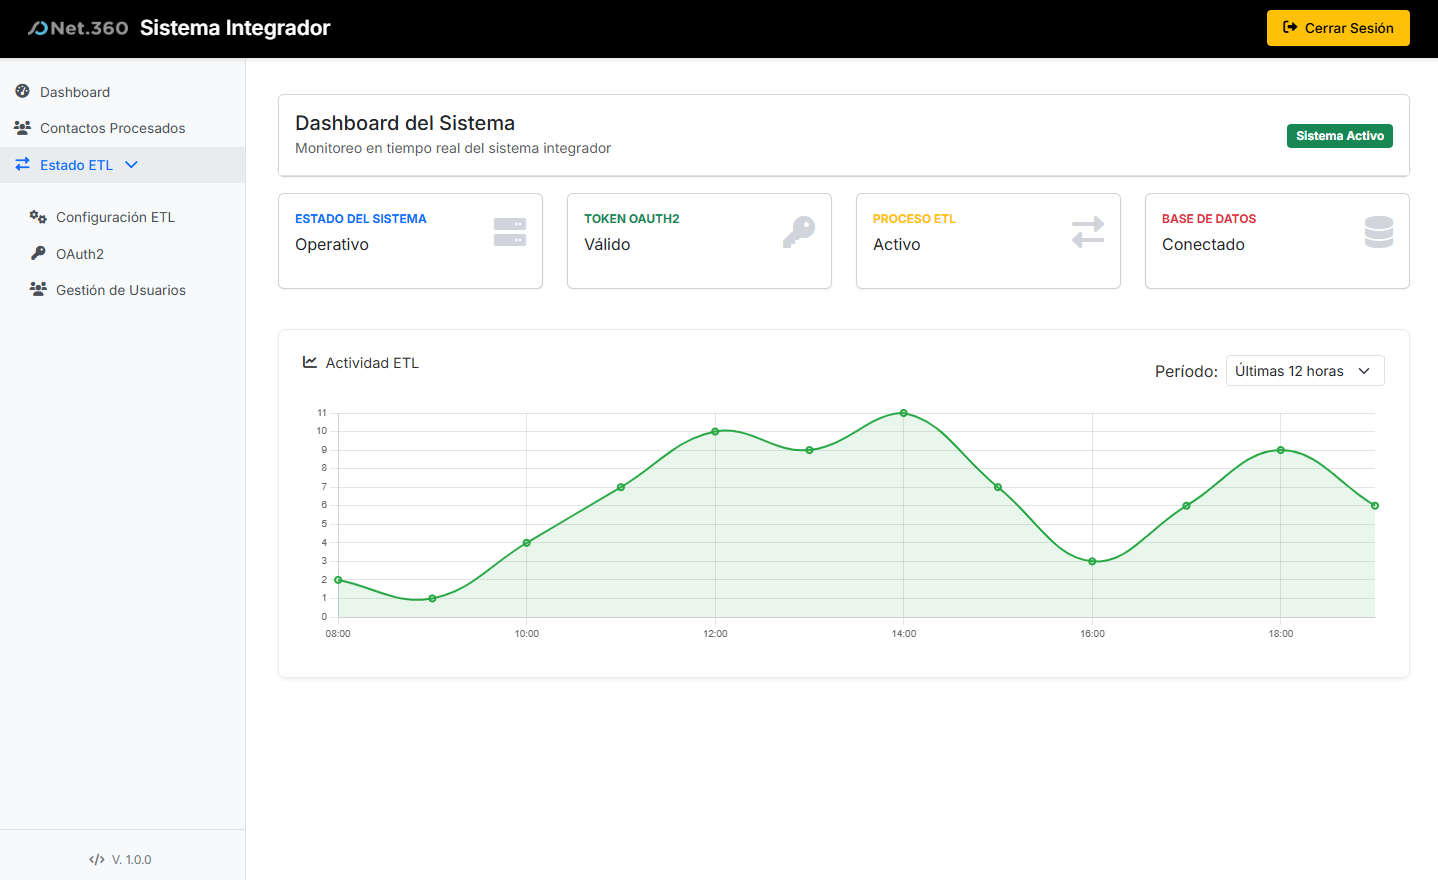Viewport: 1438px width, 880px height.
Task: Open Gestión de Usuarios page
Action: (x=120, y=290)
